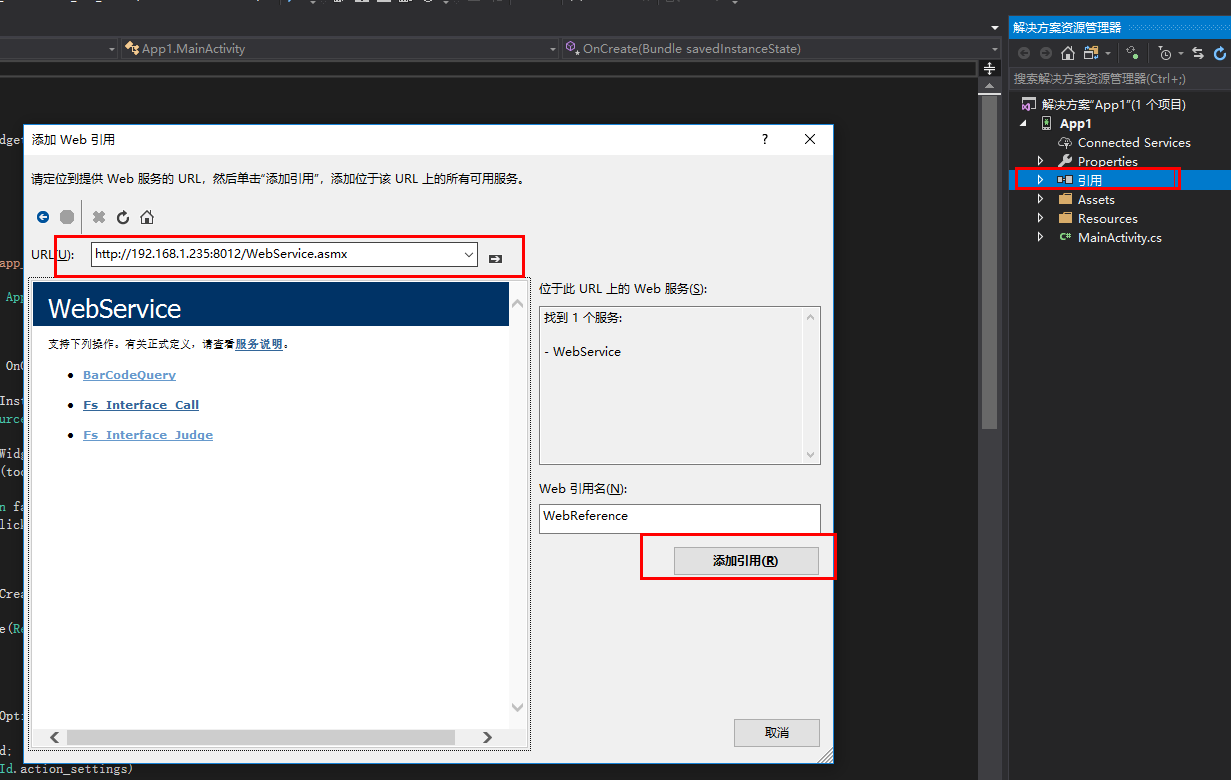Image resolution: width=1231 pixels, height=780 pixels.
Task: Select MainActivity.cs file in Solution Explorer
Action: [1120, 238]
